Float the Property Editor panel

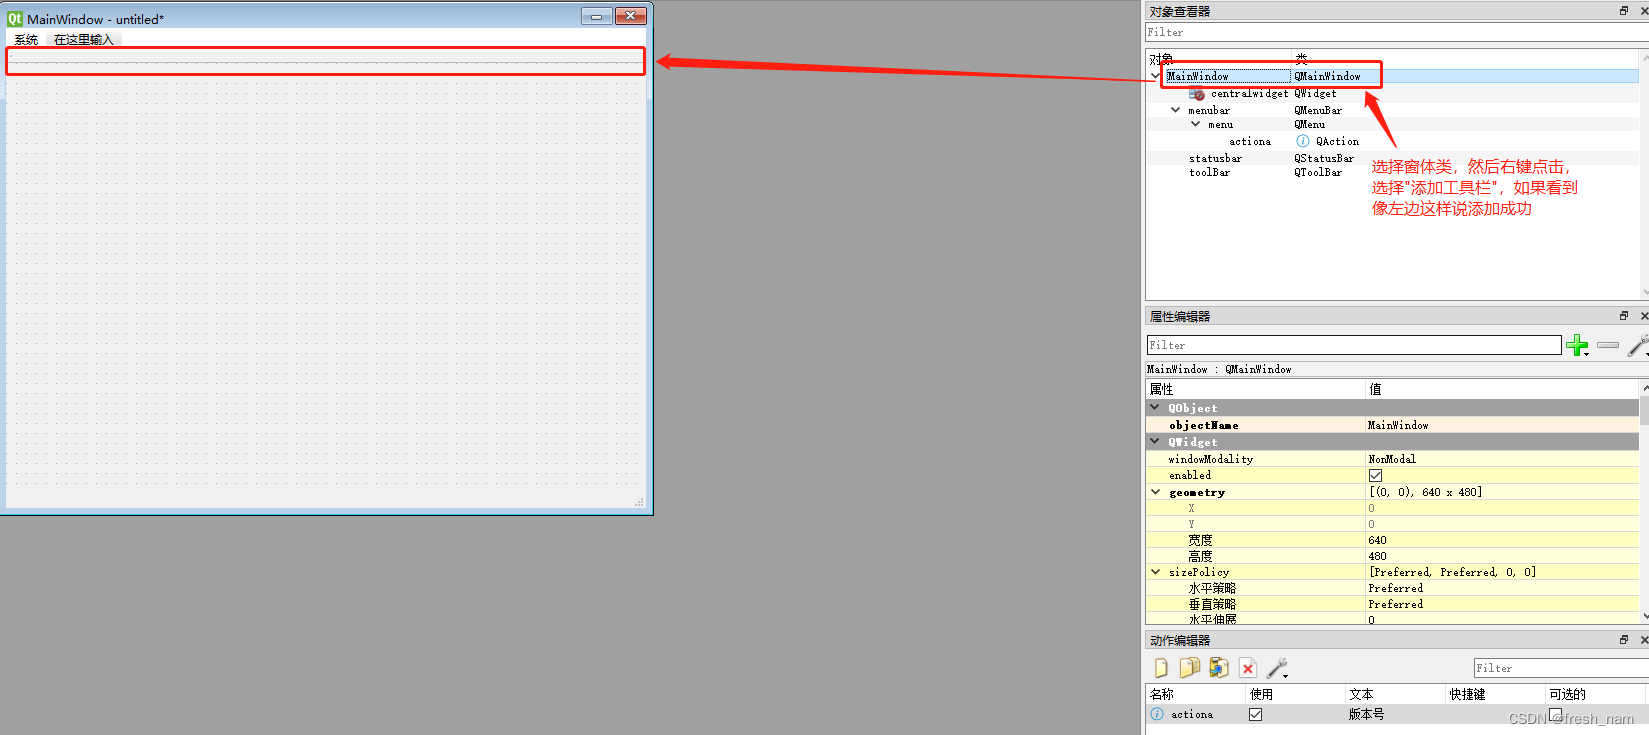click(x=1624, y=316)
